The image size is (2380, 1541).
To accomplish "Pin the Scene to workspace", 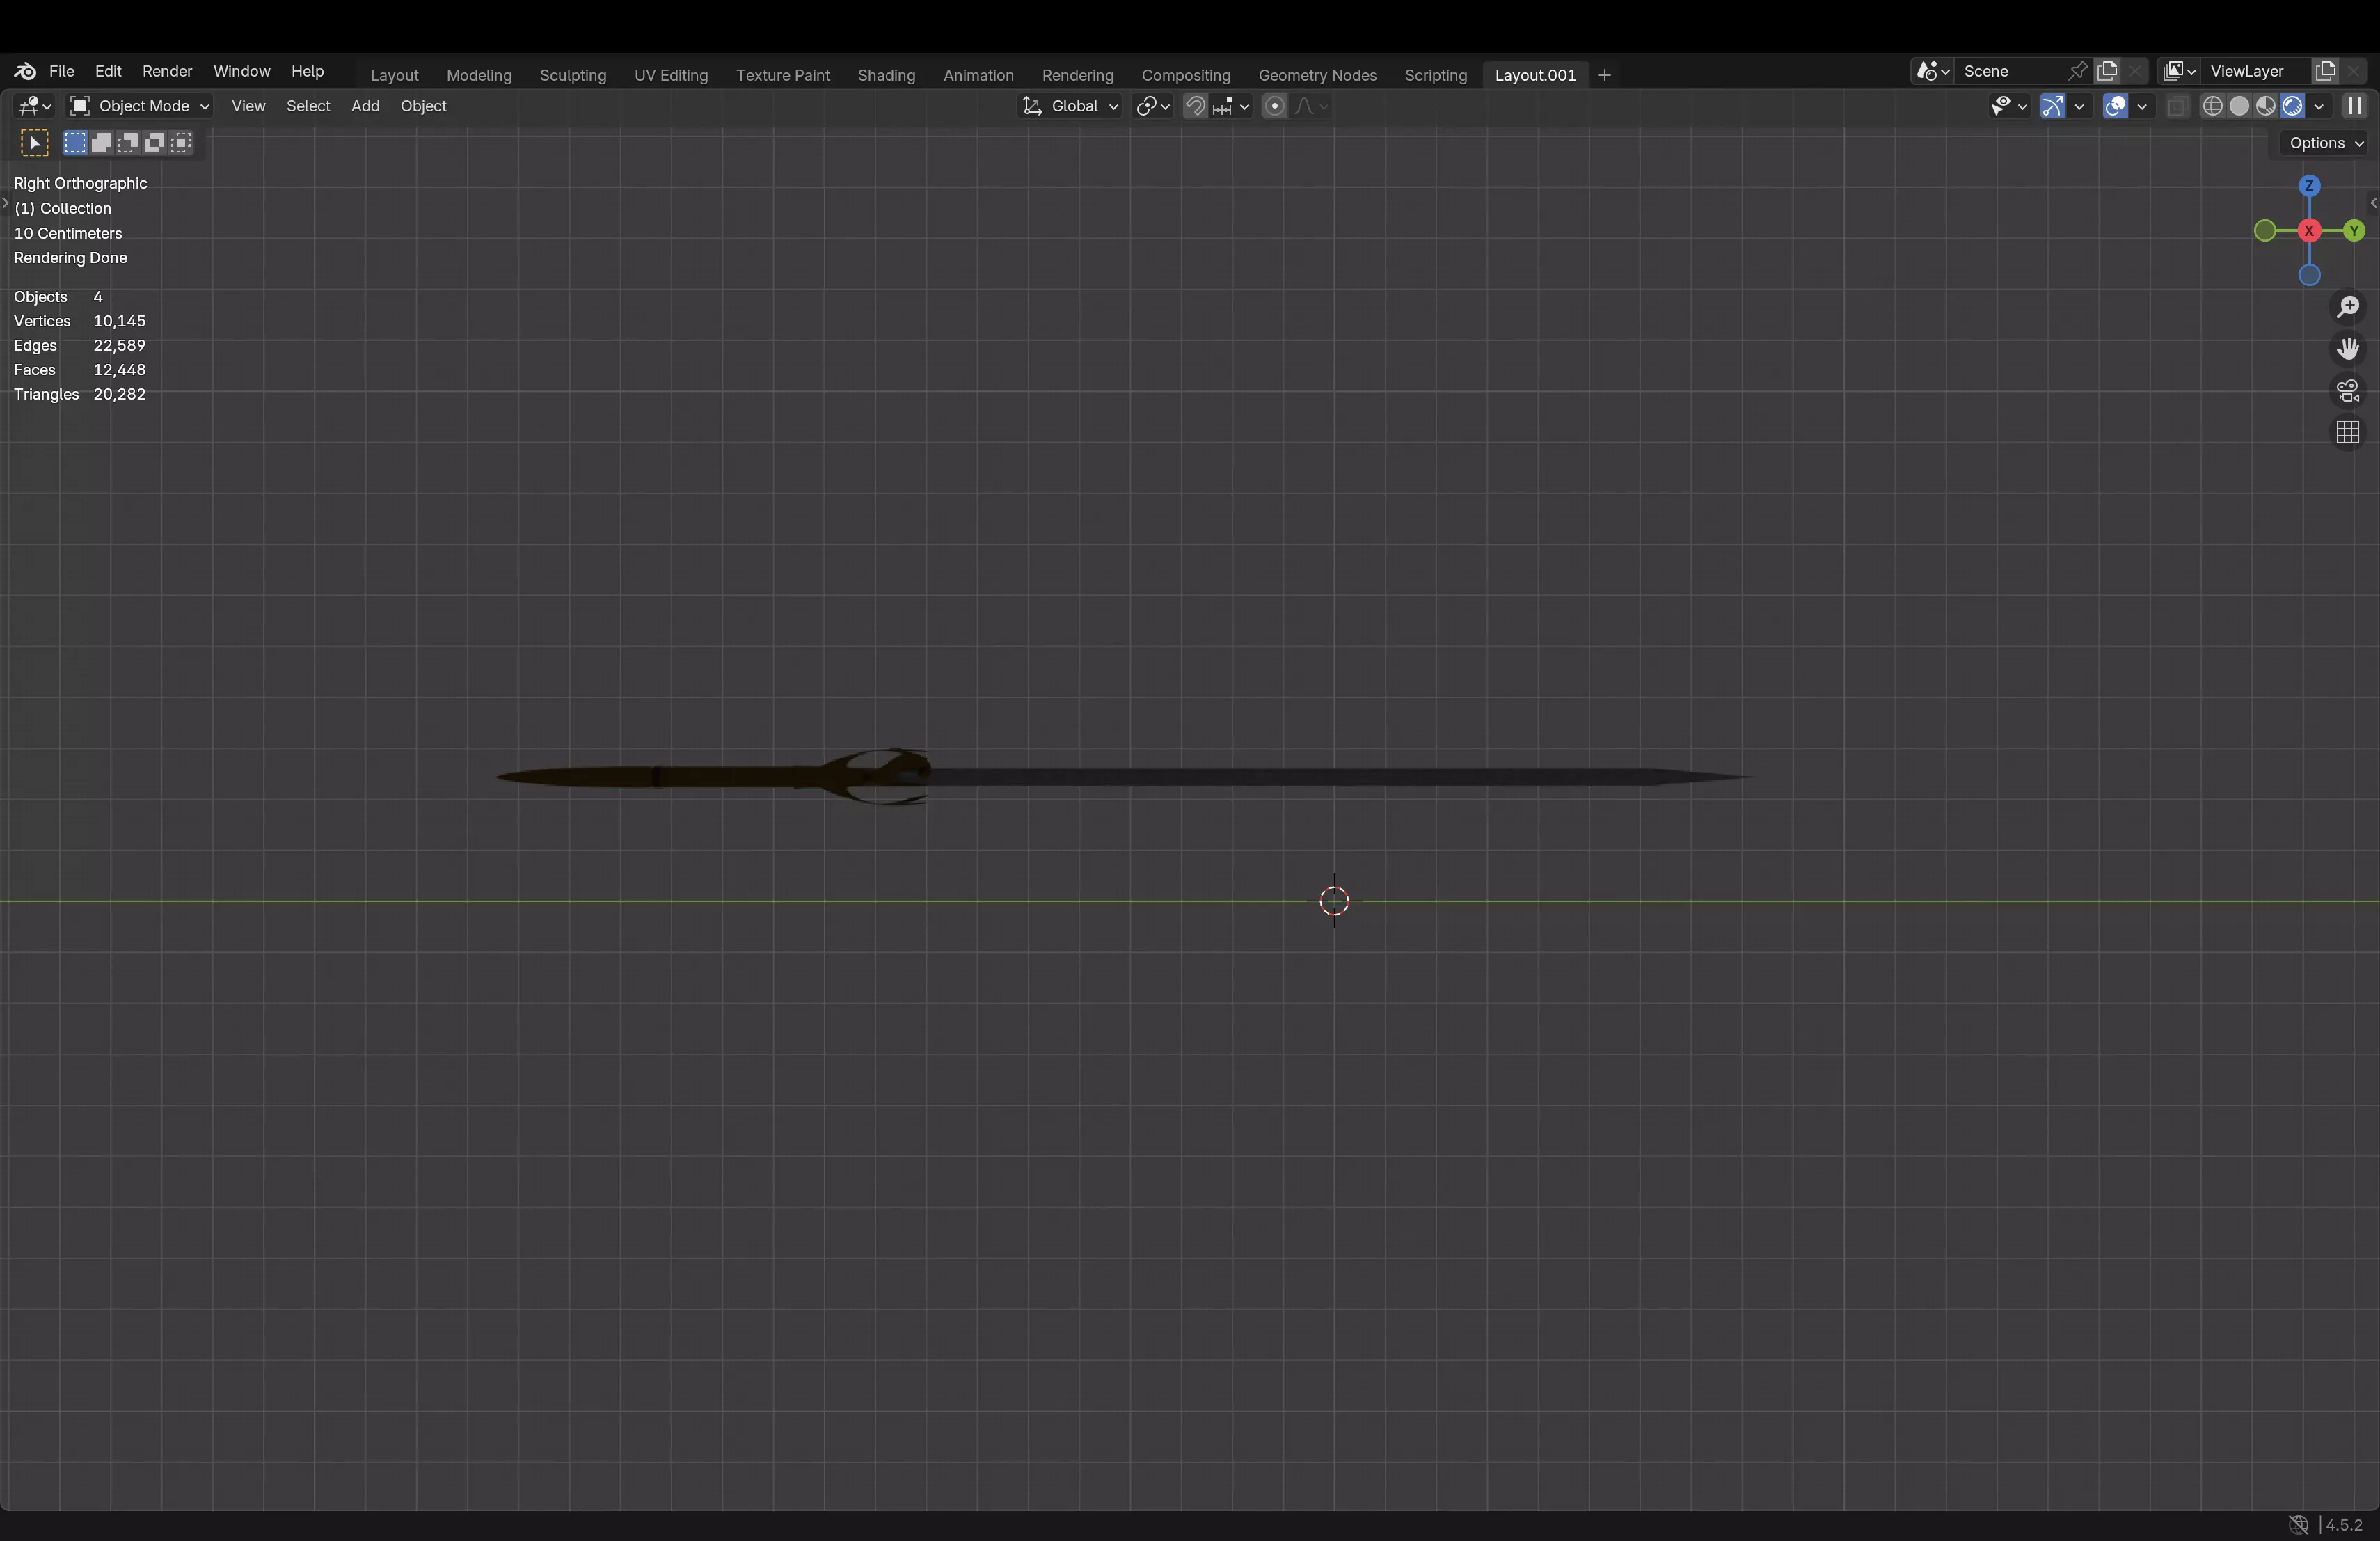I will coord(2077,71).
